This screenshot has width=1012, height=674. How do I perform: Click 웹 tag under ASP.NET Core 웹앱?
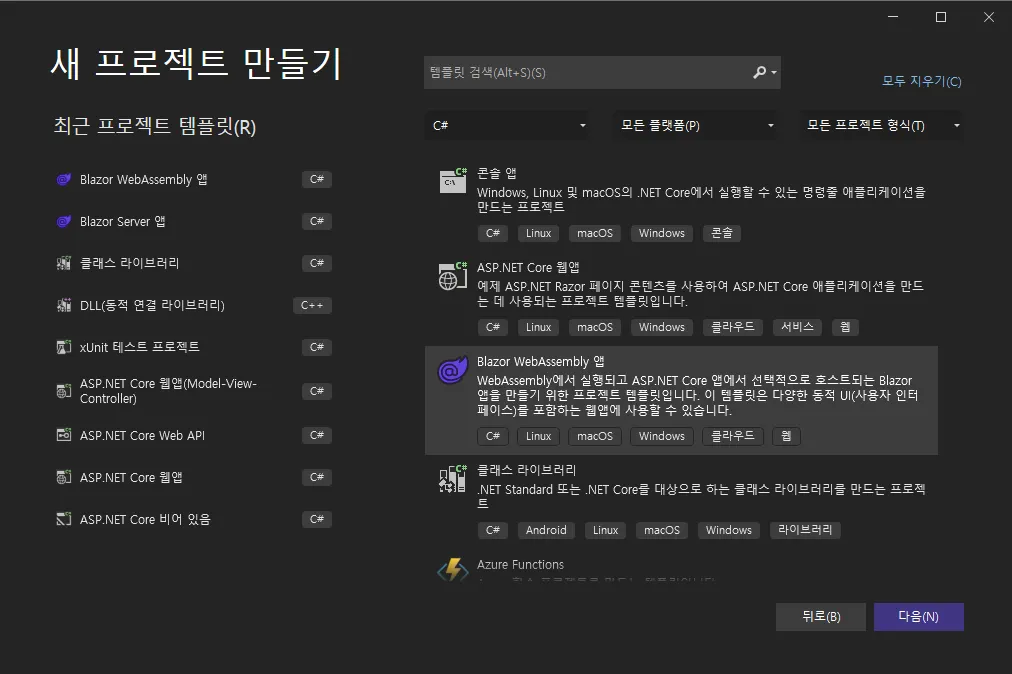(x=845, y=327)
